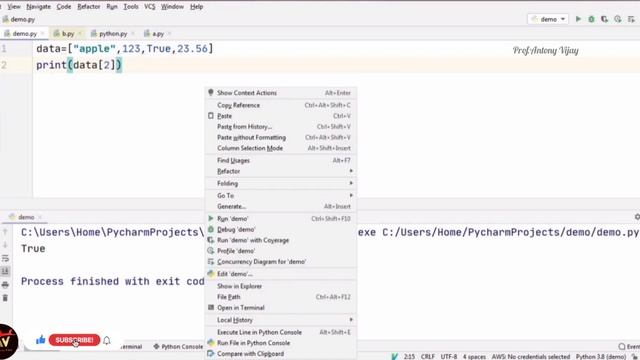Close the demo.py editor tab
The width and height of the screenshot is (640, 360).
pyautogui.click(x=42, y=33)
